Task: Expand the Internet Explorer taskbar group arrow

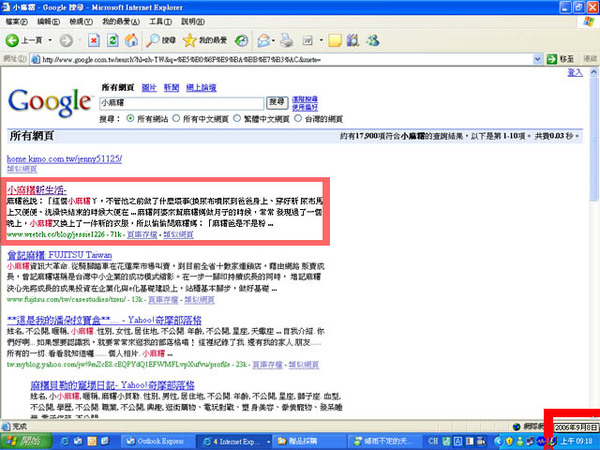Action: [x=268, y=441]
